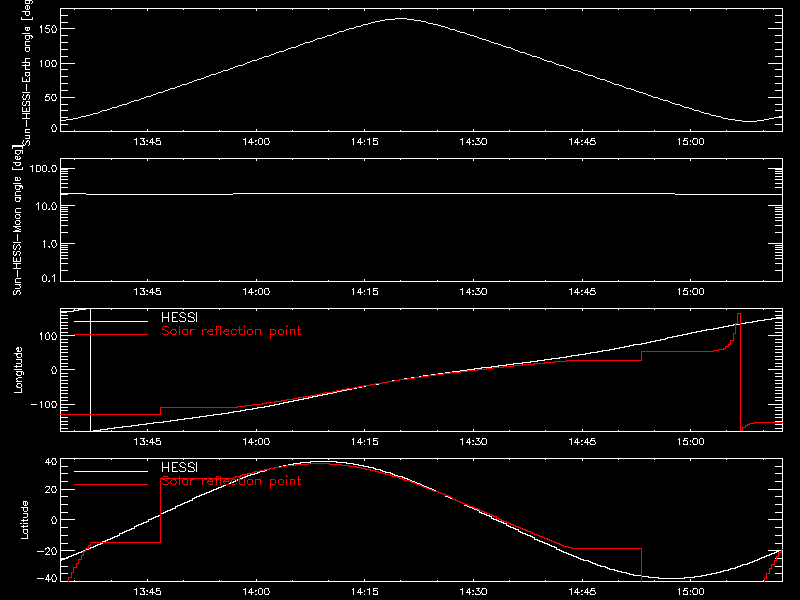Click white HESSI legend line sample in Latitude plot
This screenshot has width=800, height=600.
111,471
